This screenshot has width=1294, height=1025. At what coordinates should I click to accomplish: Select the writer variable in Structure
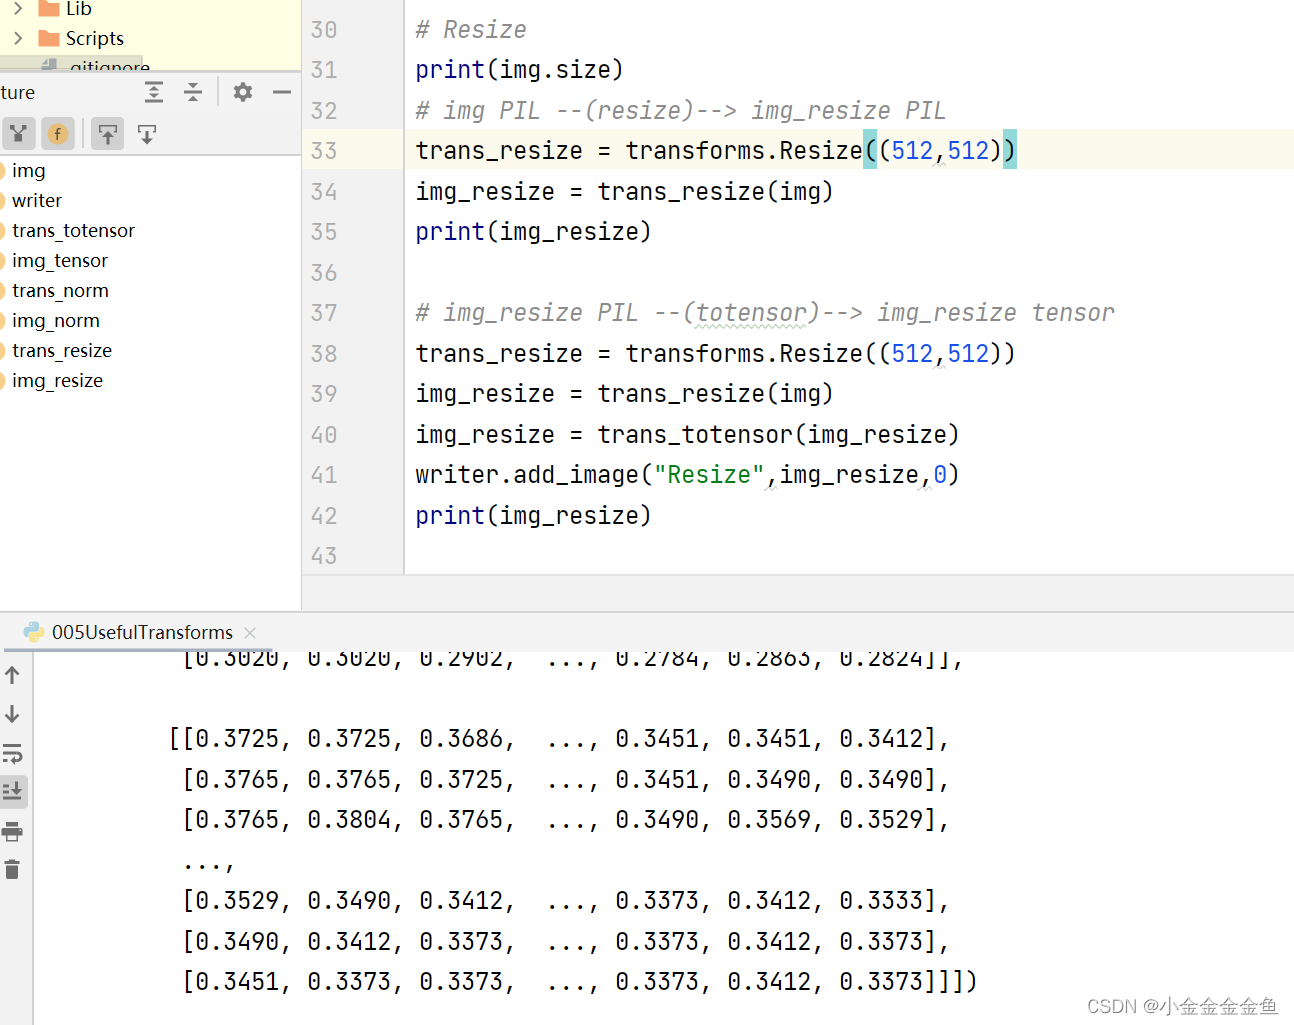36,201
